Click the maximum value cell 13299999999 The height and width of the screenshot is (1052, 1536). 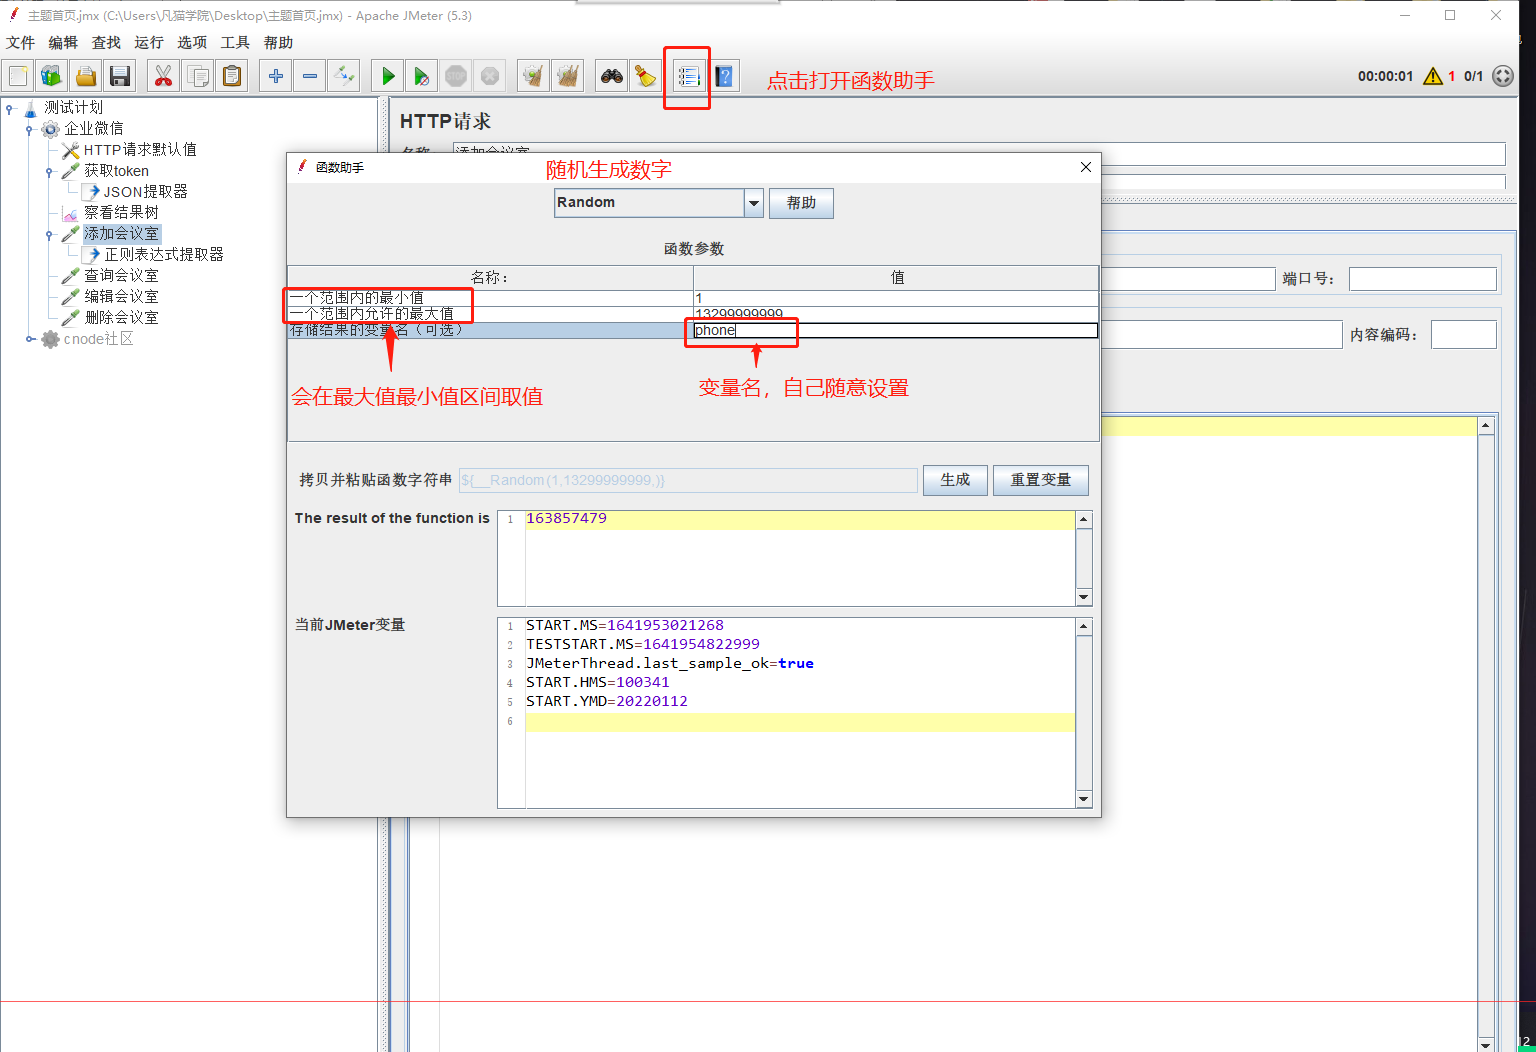pos(895,314)
